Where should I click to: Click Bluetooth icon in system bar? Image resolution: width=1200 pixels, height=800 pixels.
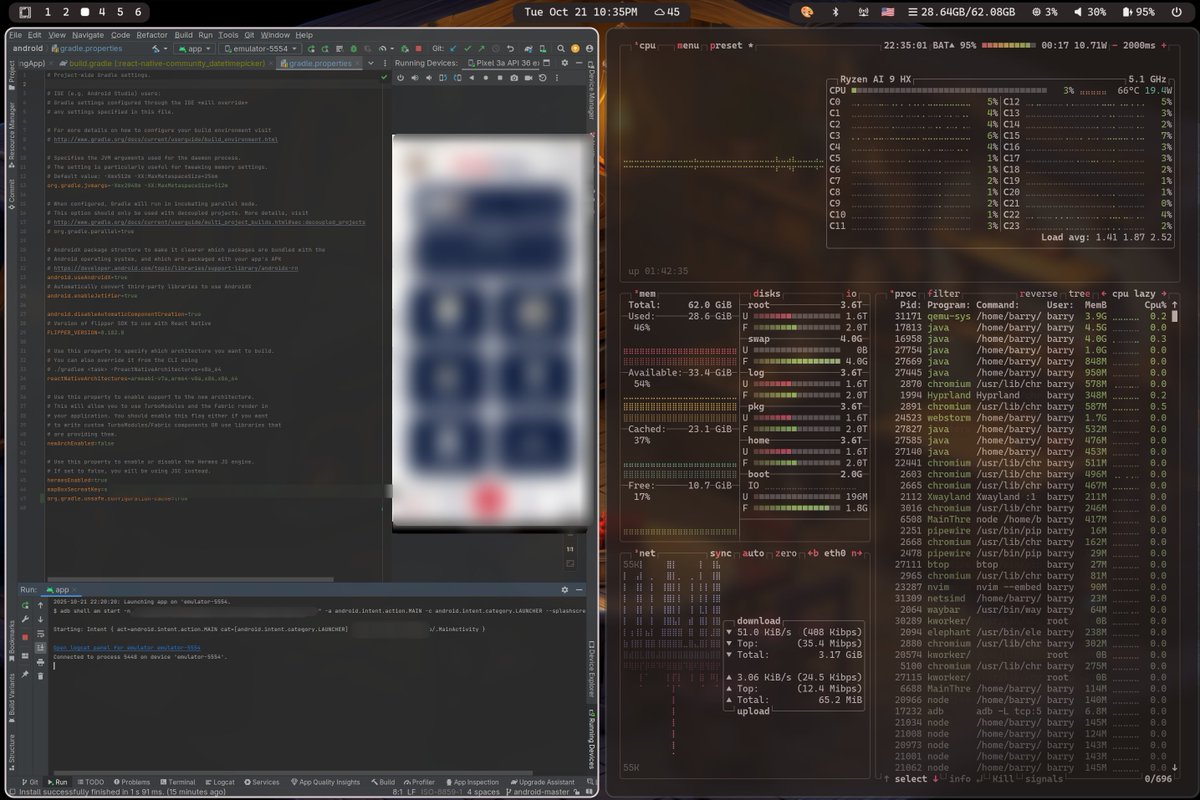836,12
